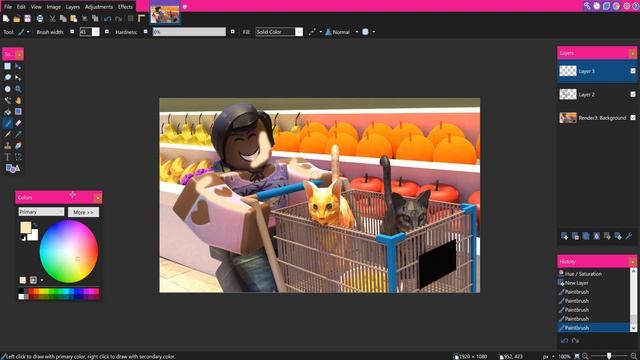Click the Open folder icon
This screenshot has height=360, width=640.
coord(17,19)
